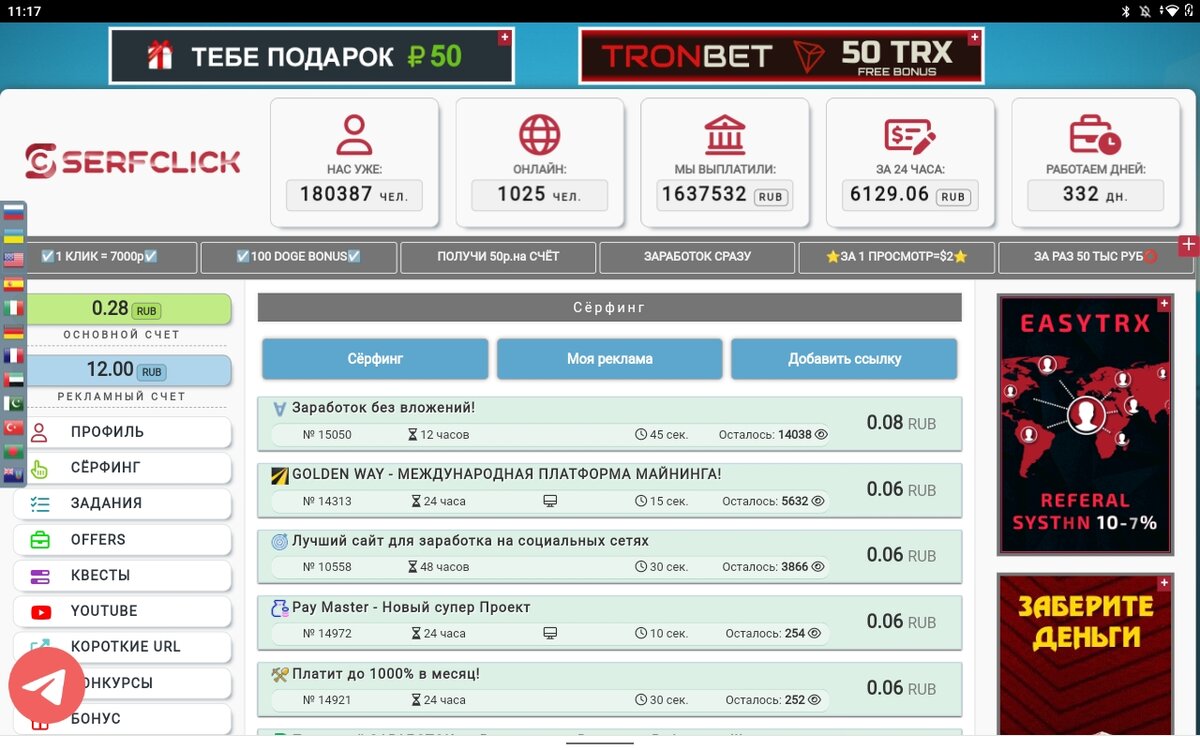Click the monitor icon in Pay Master row
This screenshot has height=750, width=1200.
[x=549, y=633]
